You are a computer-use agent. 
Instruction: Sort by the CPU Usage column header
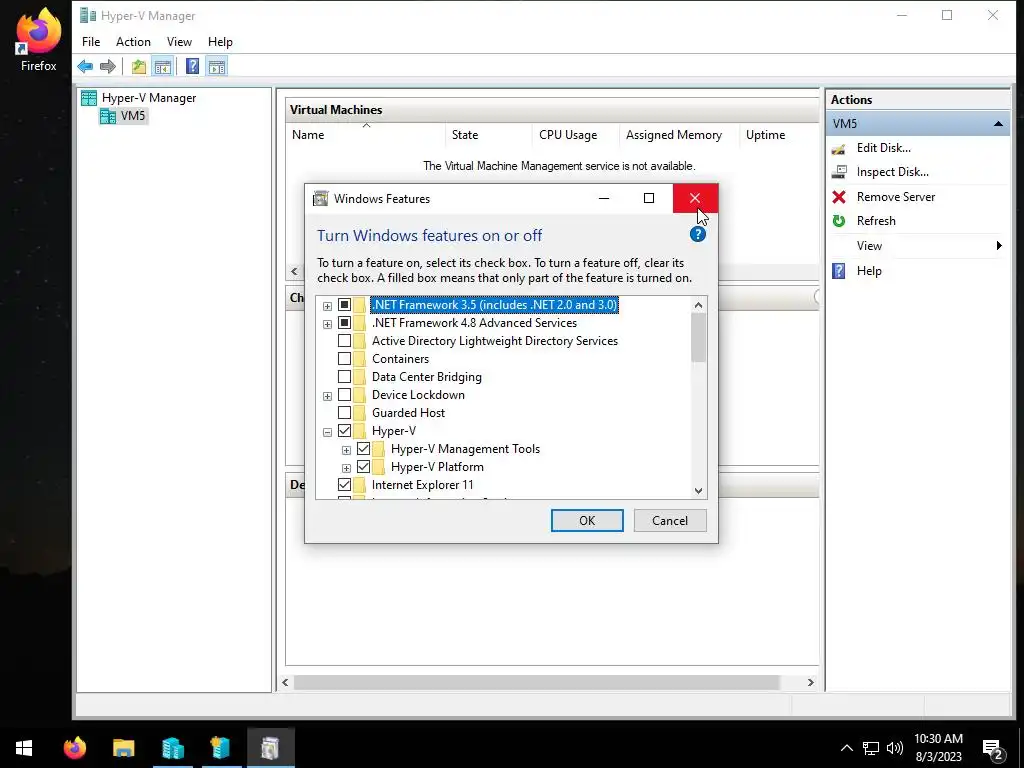tap(575, 135)
